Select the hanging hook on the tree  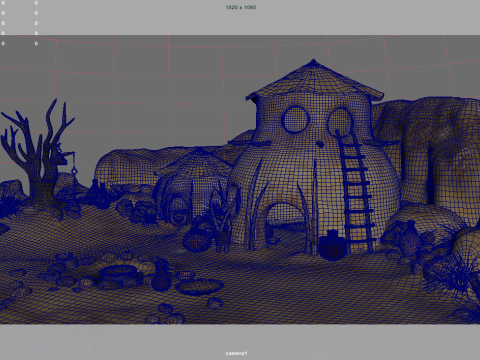74,172
